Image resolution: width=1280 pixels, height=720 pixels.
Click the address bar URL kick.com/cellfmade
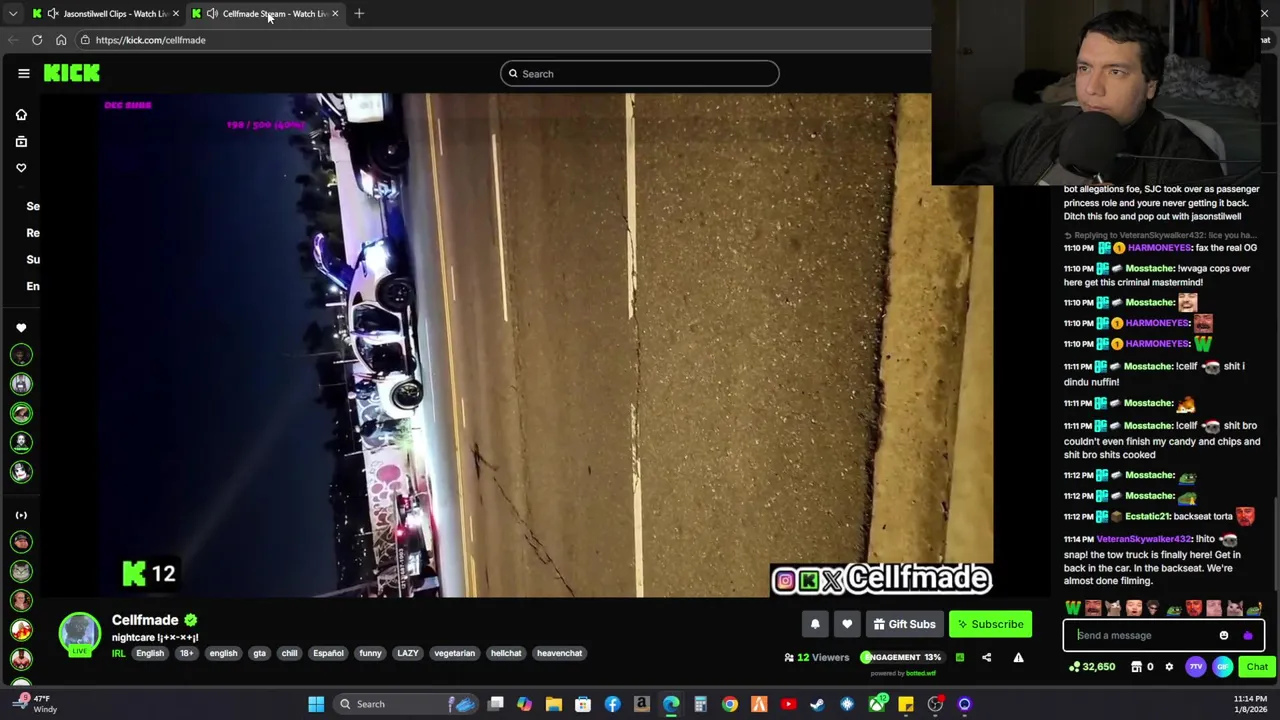click(150, 40)
